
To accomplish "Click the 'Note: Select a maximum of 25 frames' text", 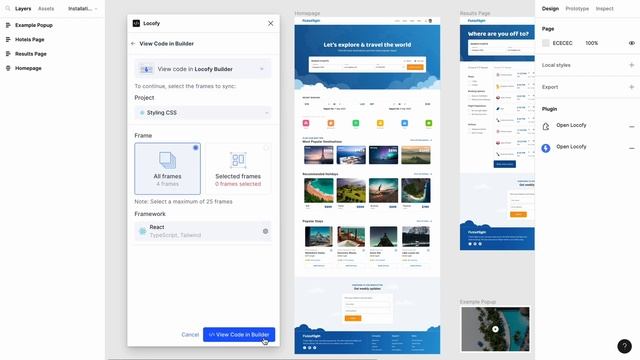I will 183,202.
